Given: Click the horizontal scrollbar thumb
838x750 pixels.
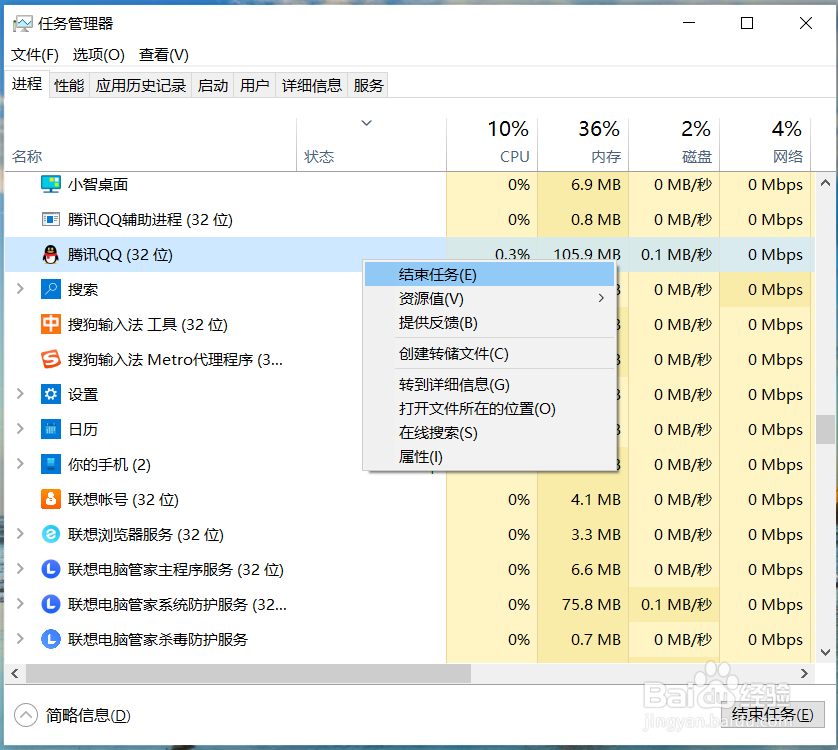Looking at the screenshot, I should tap(249, 674).
